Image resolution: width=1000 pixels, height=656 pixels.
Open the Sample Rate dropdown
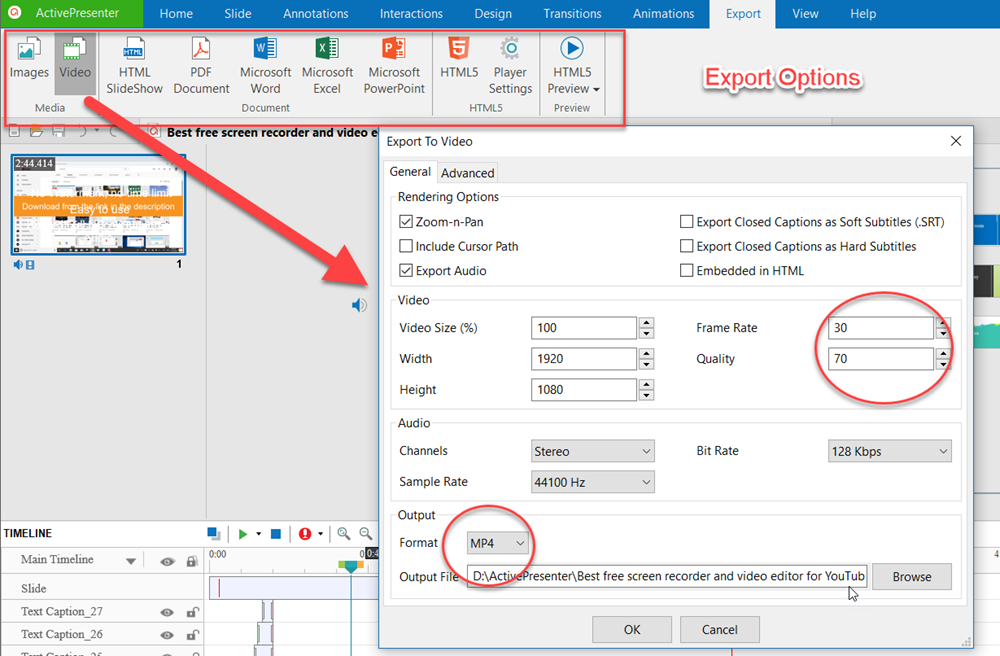point(592,482)
